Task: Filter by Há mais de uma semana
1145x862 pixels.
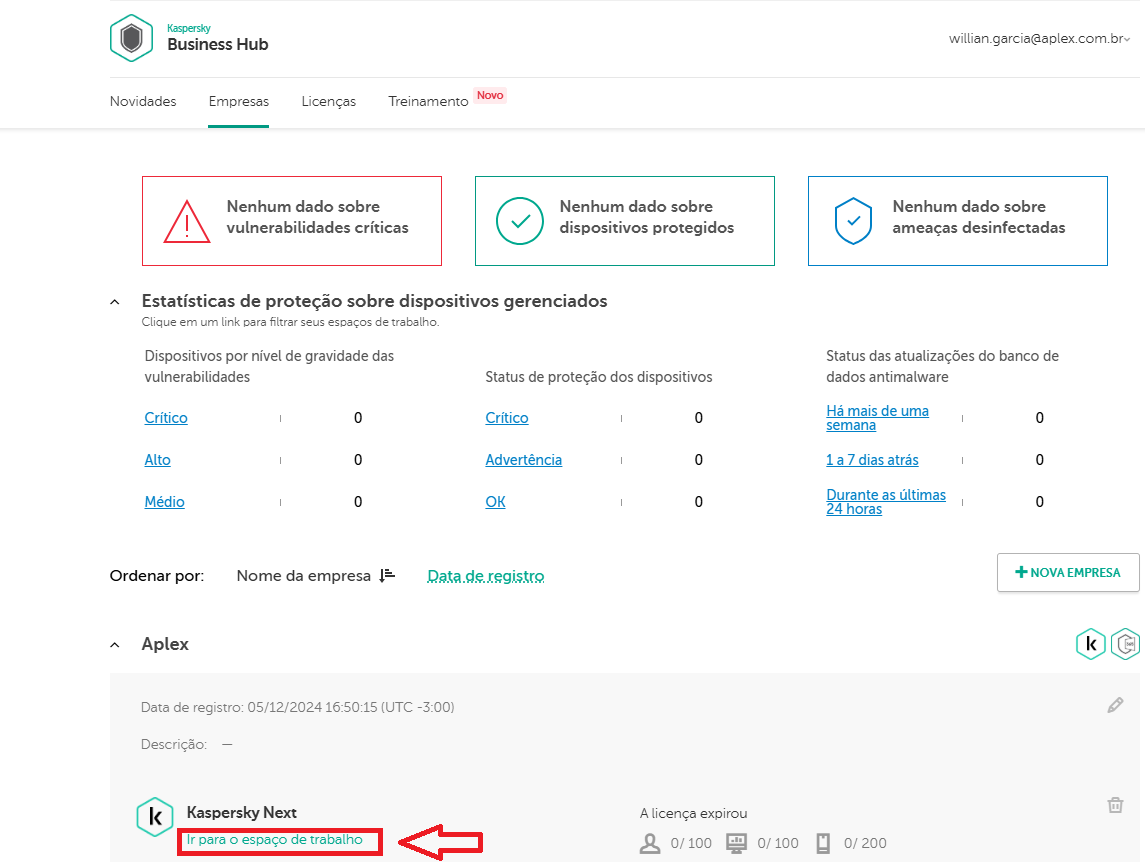Action: click(x=878, y=418)
